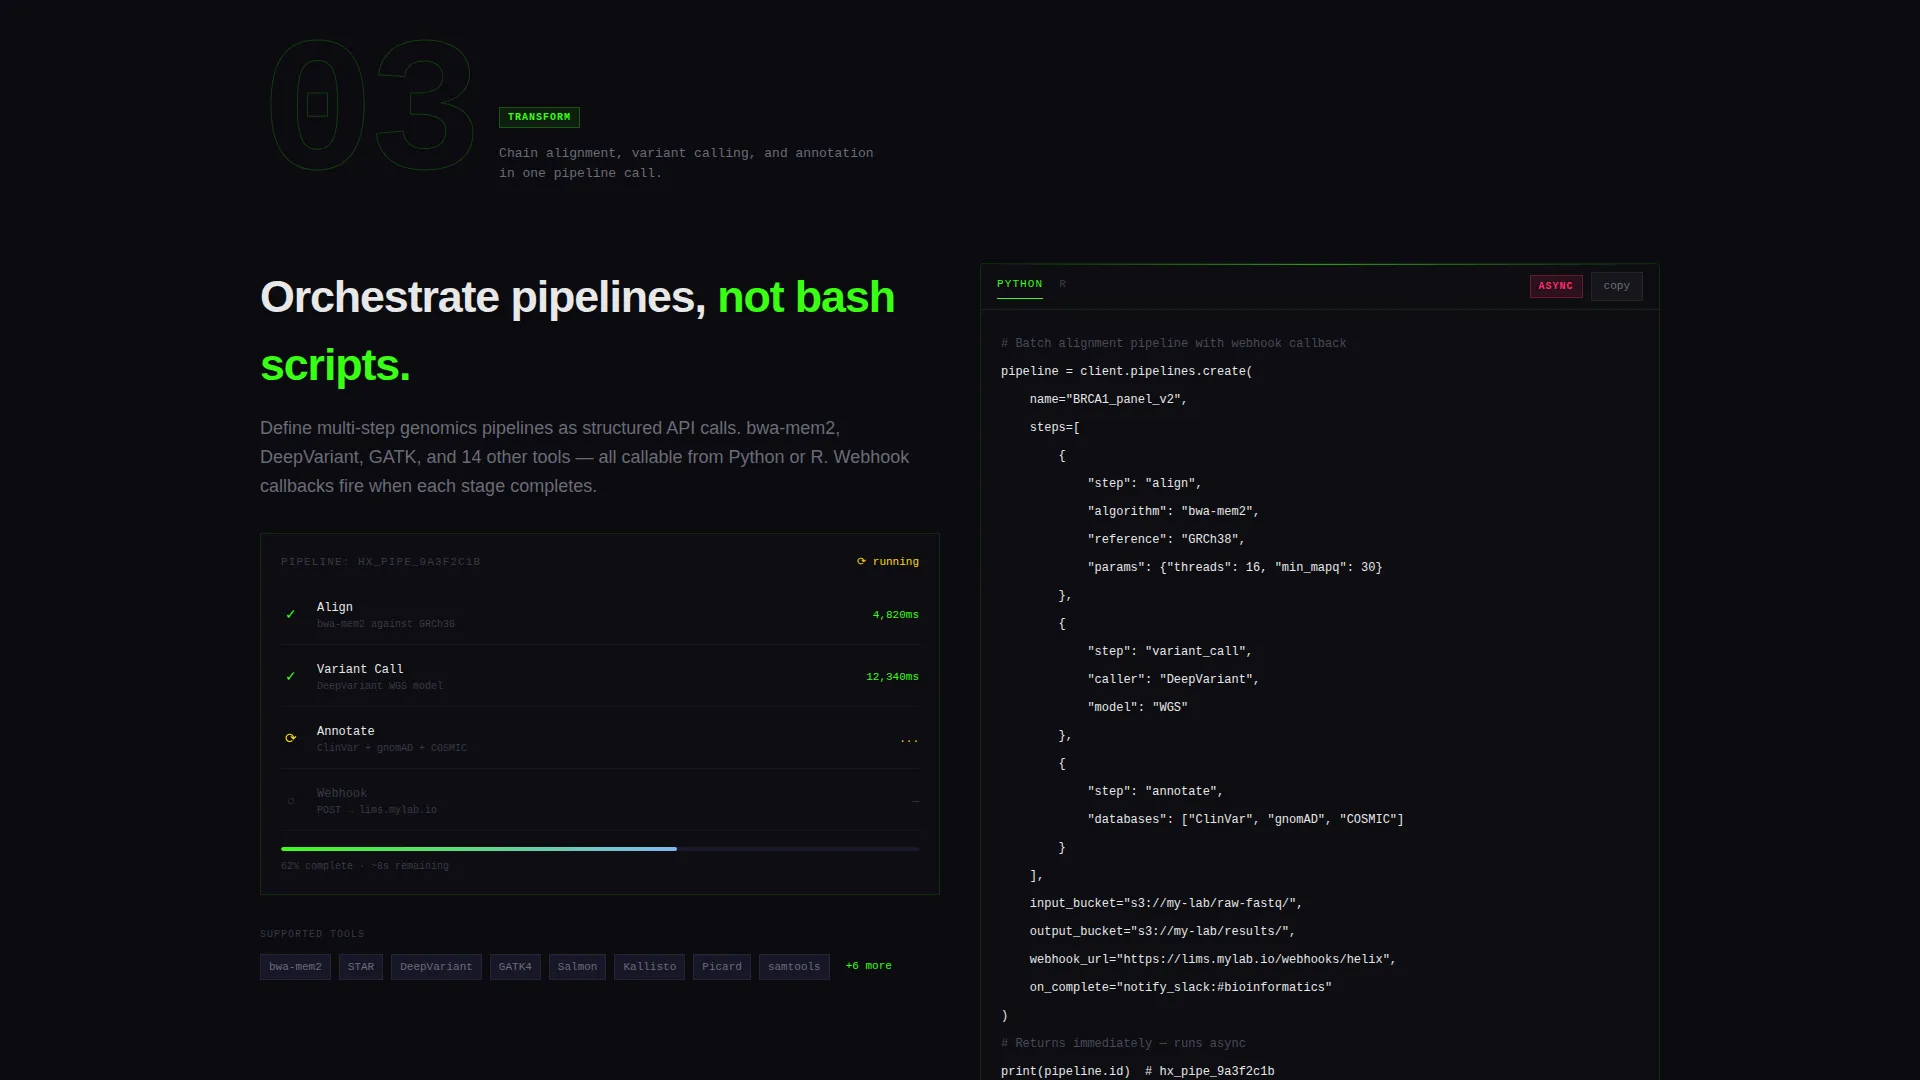
Task: Click the bwa-mem2 tool tag
Action: tap(295, 967)
